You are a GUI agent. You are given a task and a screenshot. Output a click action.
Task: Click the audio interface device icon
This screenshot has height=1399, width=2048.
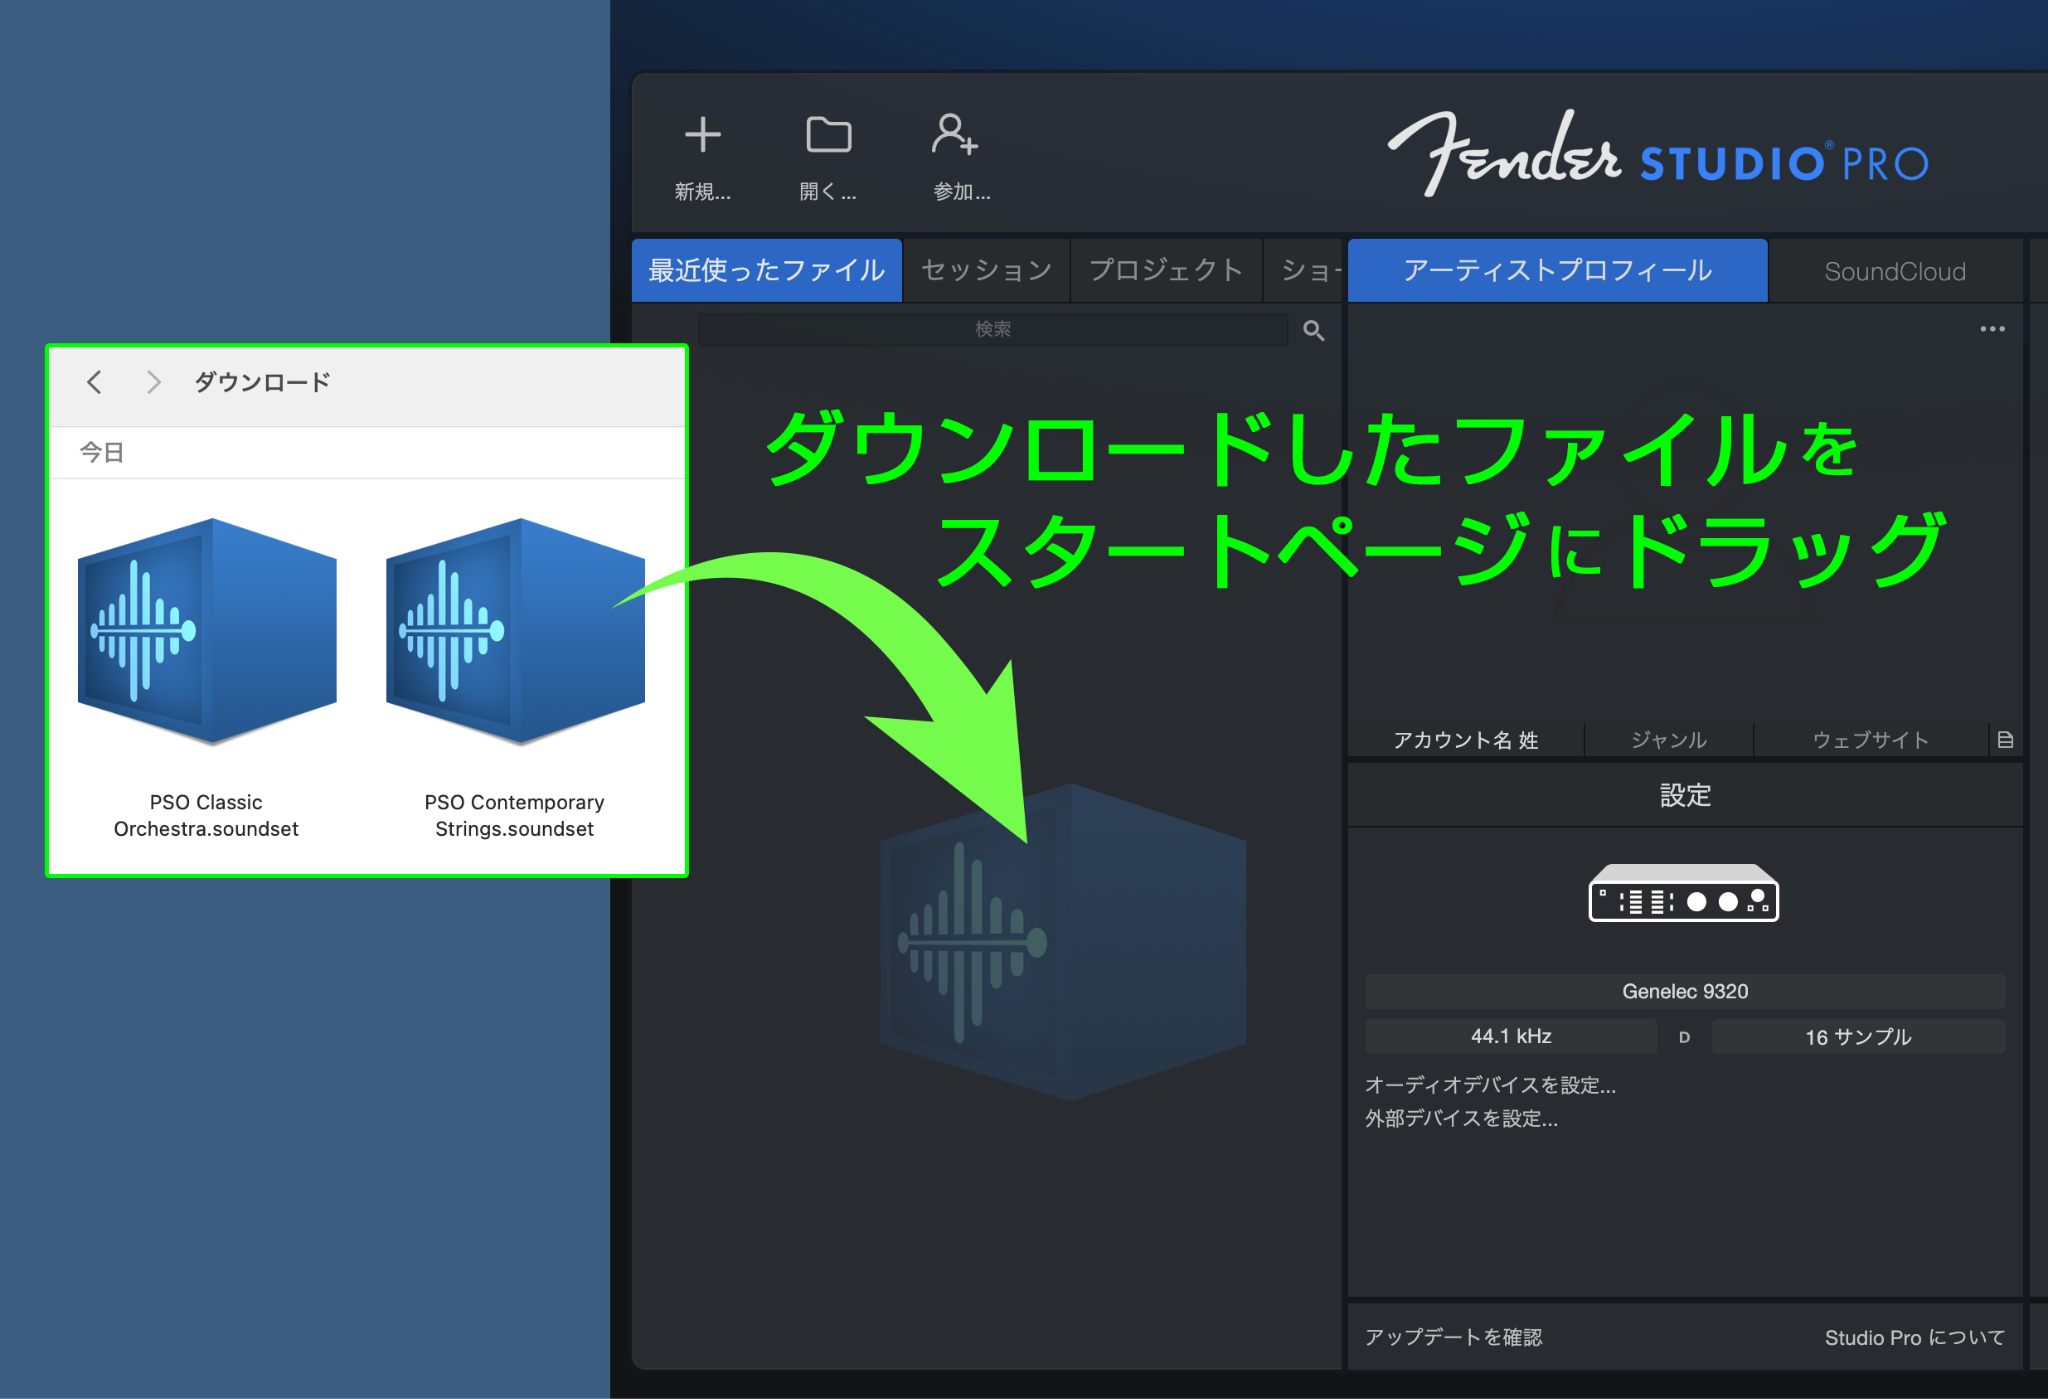[1684, 893]
